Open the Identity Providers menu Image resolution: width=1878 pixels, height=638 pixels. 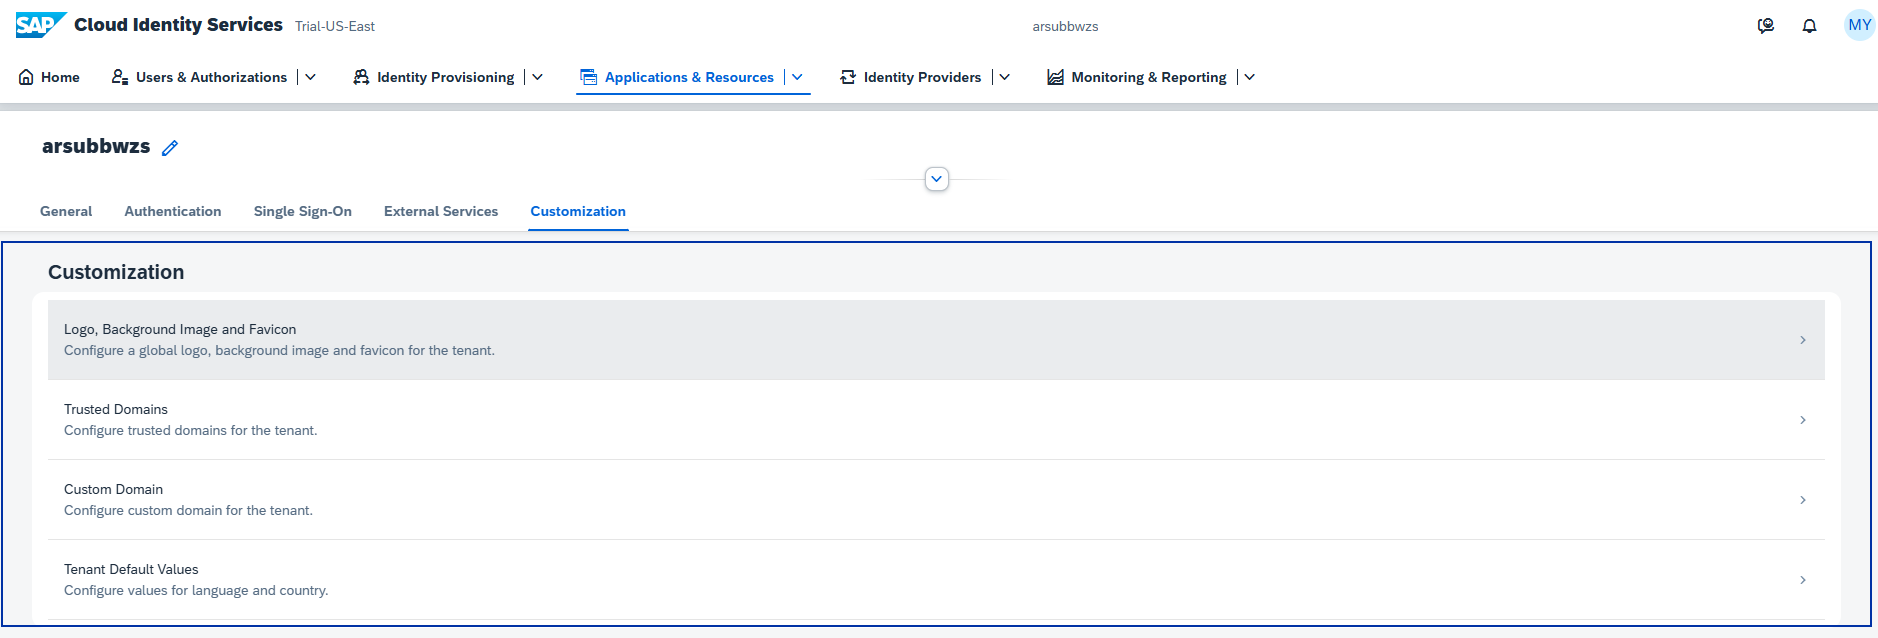[922, 77]
